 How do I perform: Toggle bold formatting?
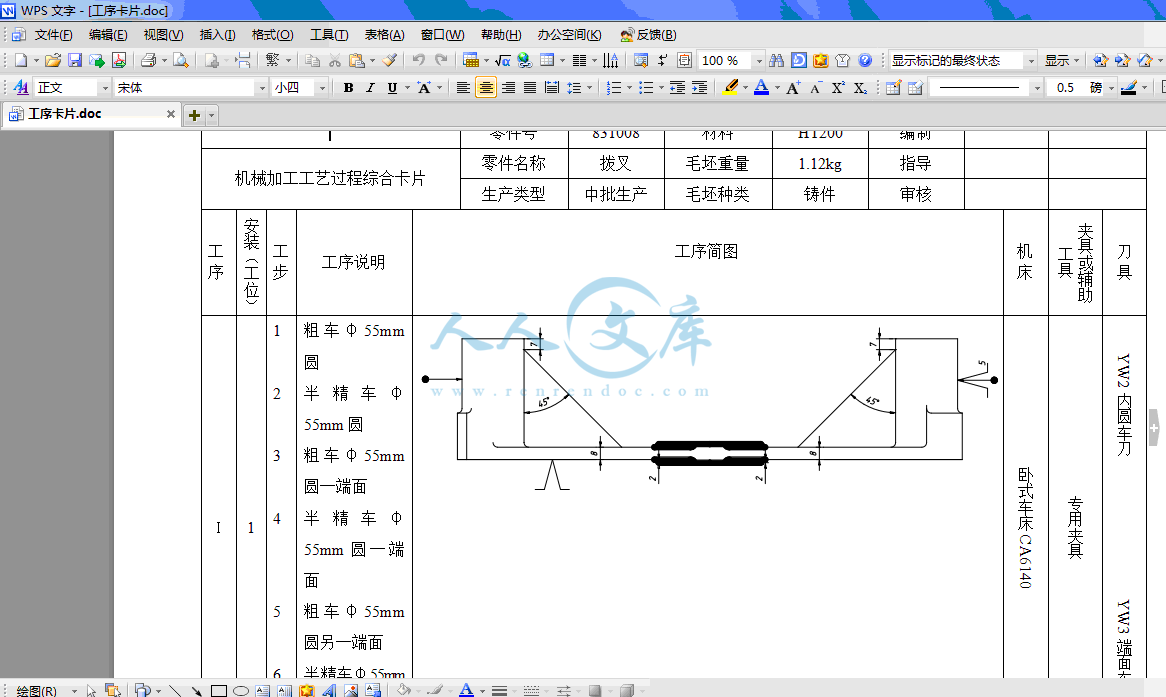[348, 88]
